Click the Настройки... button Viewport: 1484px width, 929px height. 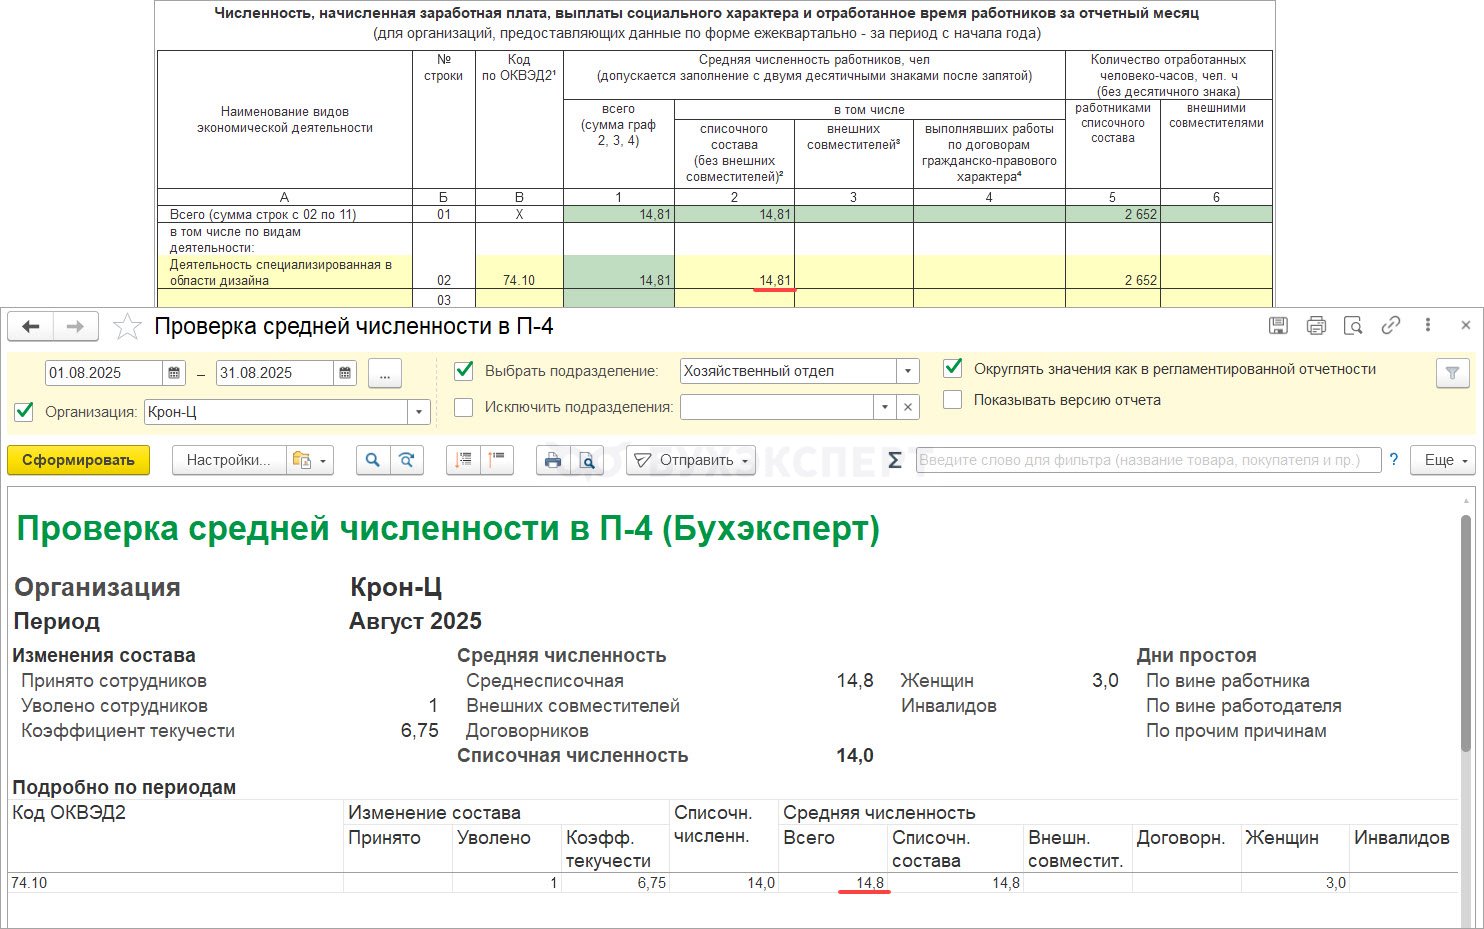228,460
